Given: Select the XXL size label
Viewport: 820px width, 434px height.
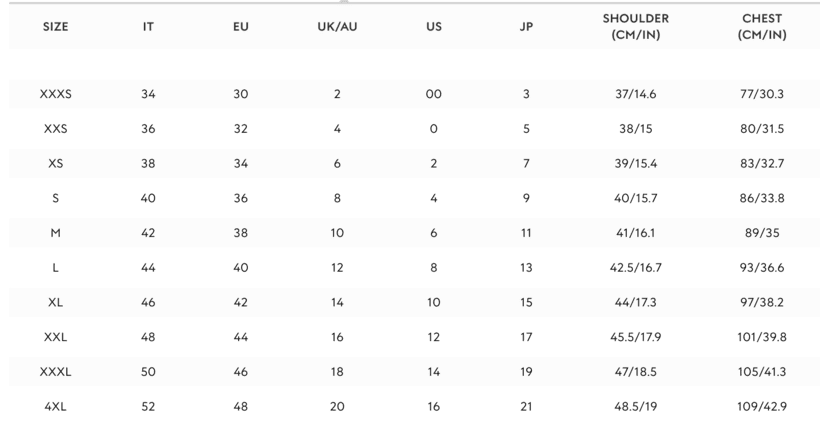Looking at the screenshot, I should click(55, 337).
